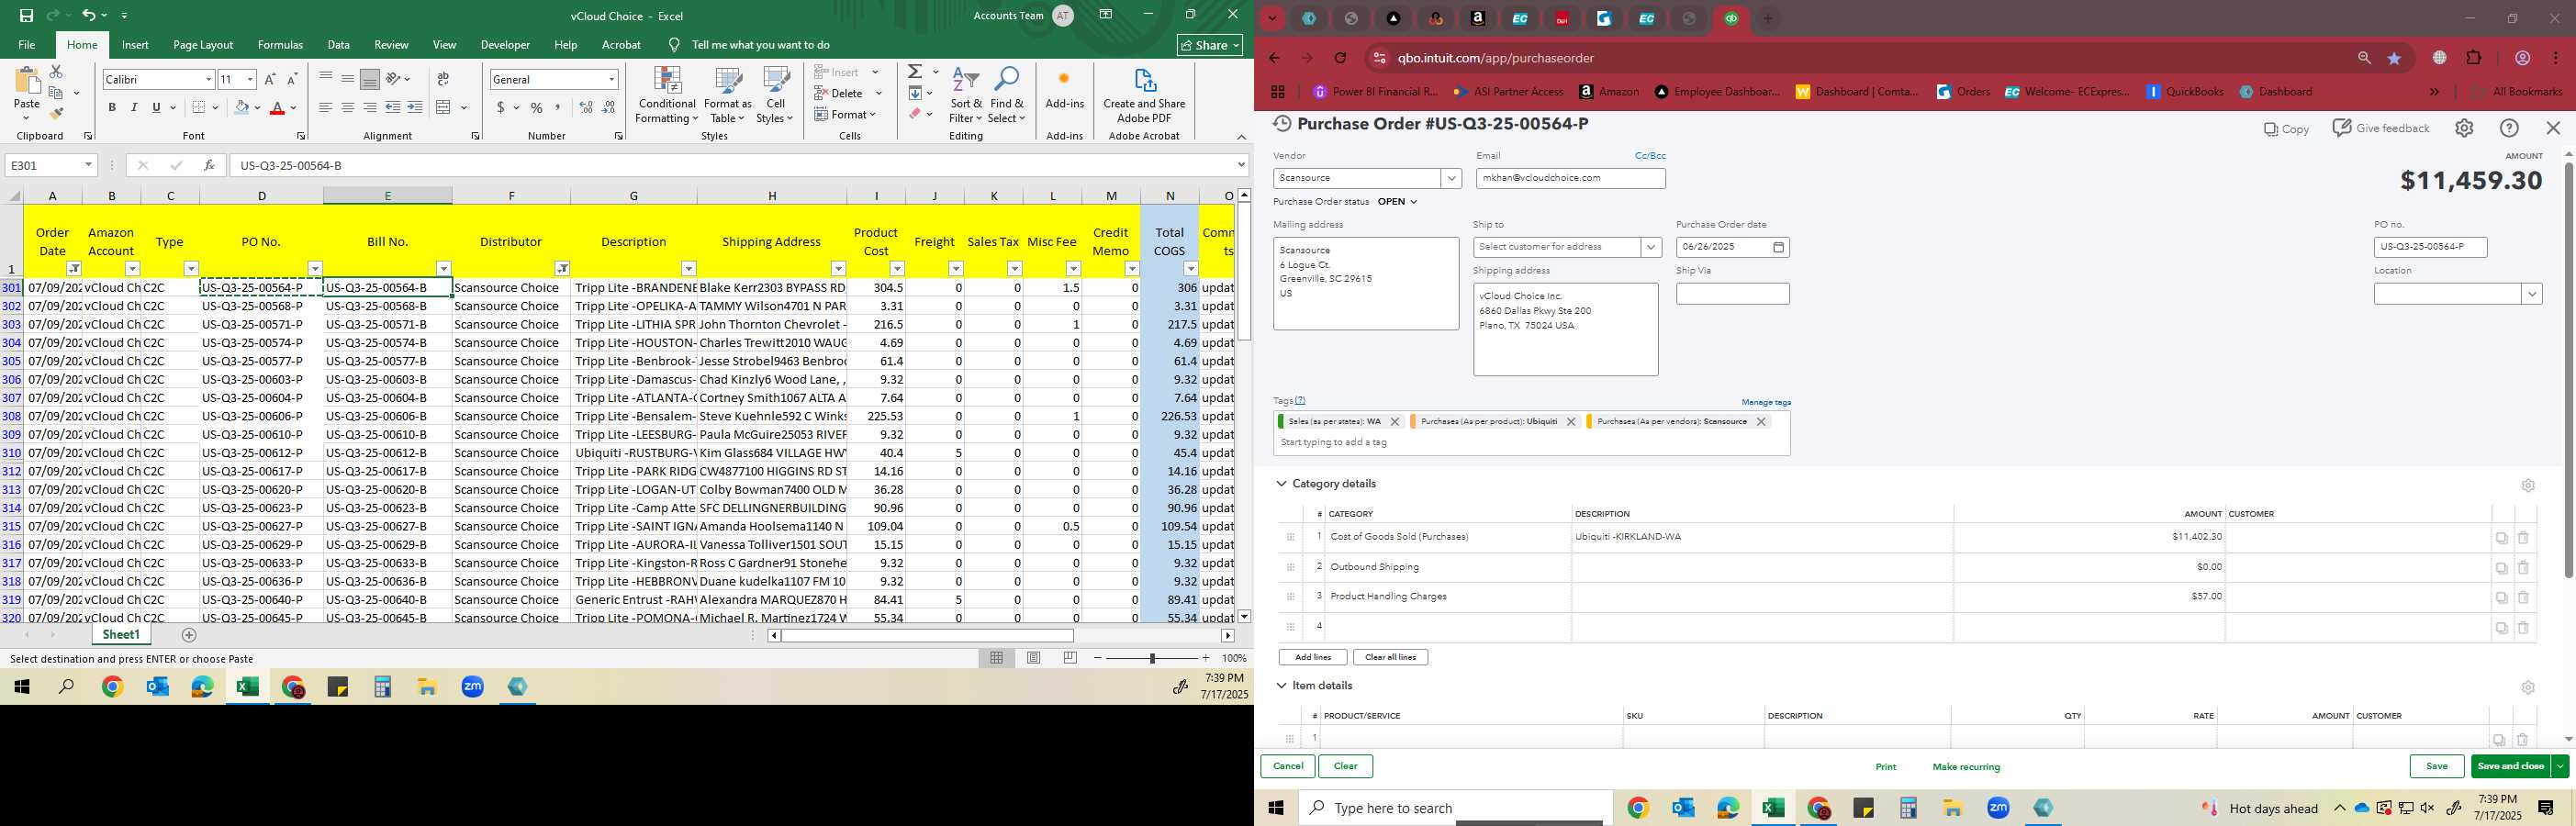This screenshot has width=2576, height=826.
Task: Open purchase order history clock icon
Action: click(1281, 124)
